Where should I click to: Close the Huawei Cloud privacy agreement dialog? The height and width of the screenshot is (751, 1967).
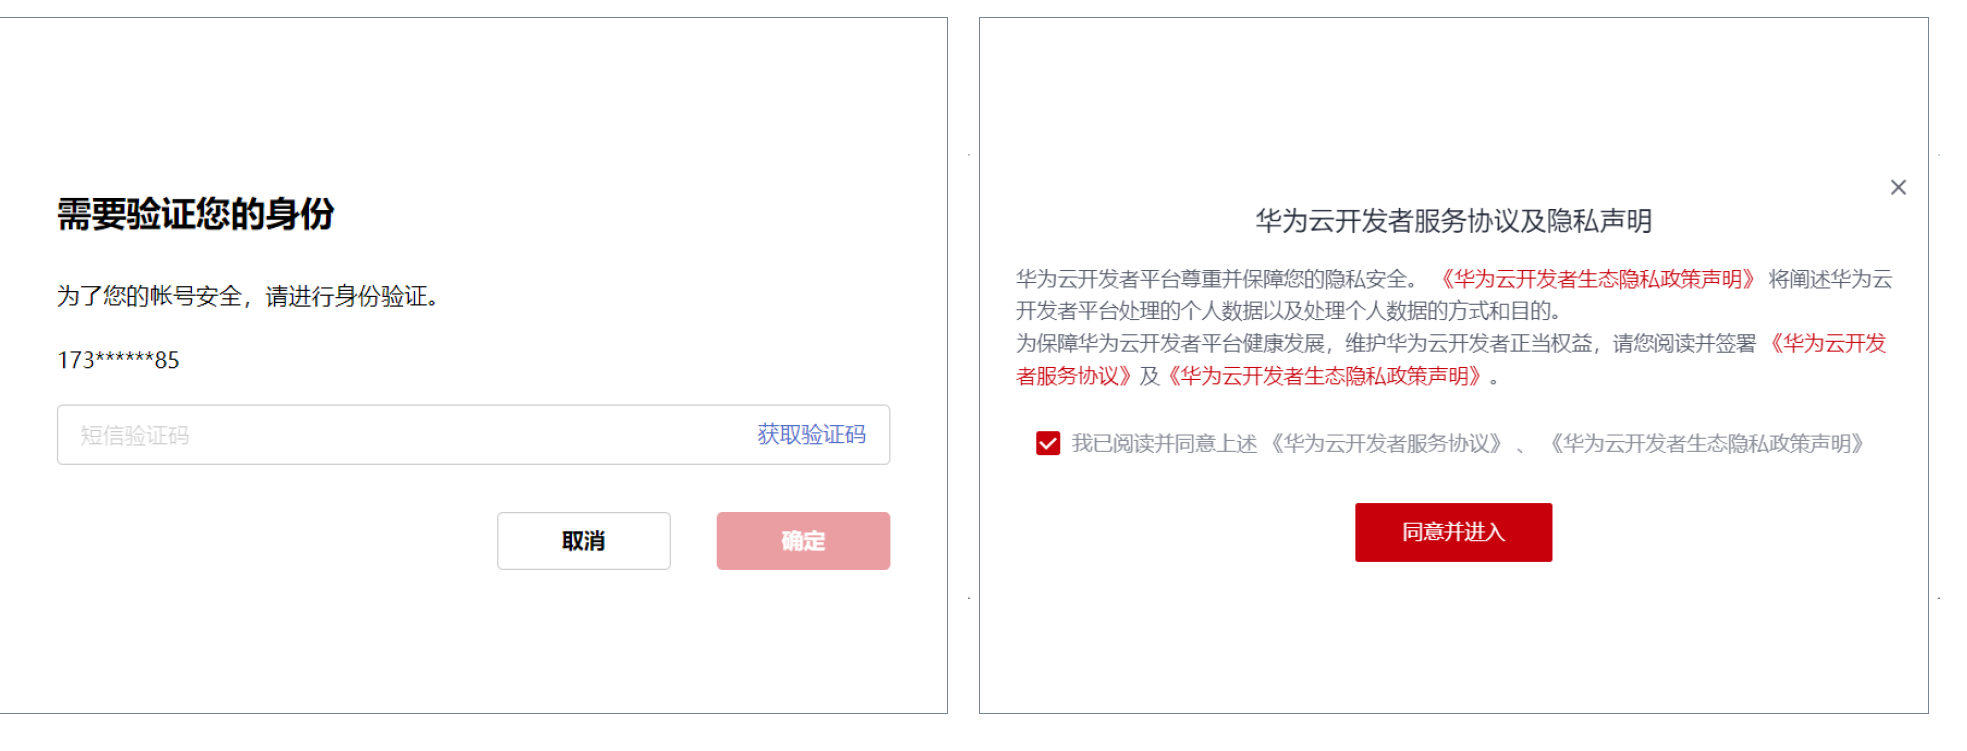pyautogui.click(x=1897, y=187)
